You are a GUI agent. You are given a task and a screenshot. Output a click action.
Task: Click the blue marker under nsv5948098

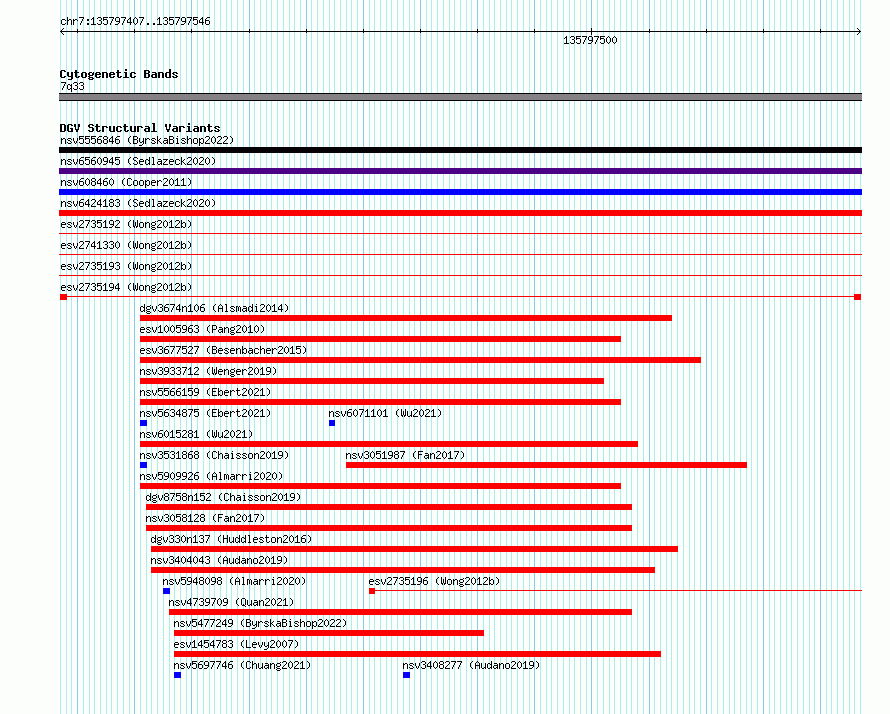coord(166,591)
